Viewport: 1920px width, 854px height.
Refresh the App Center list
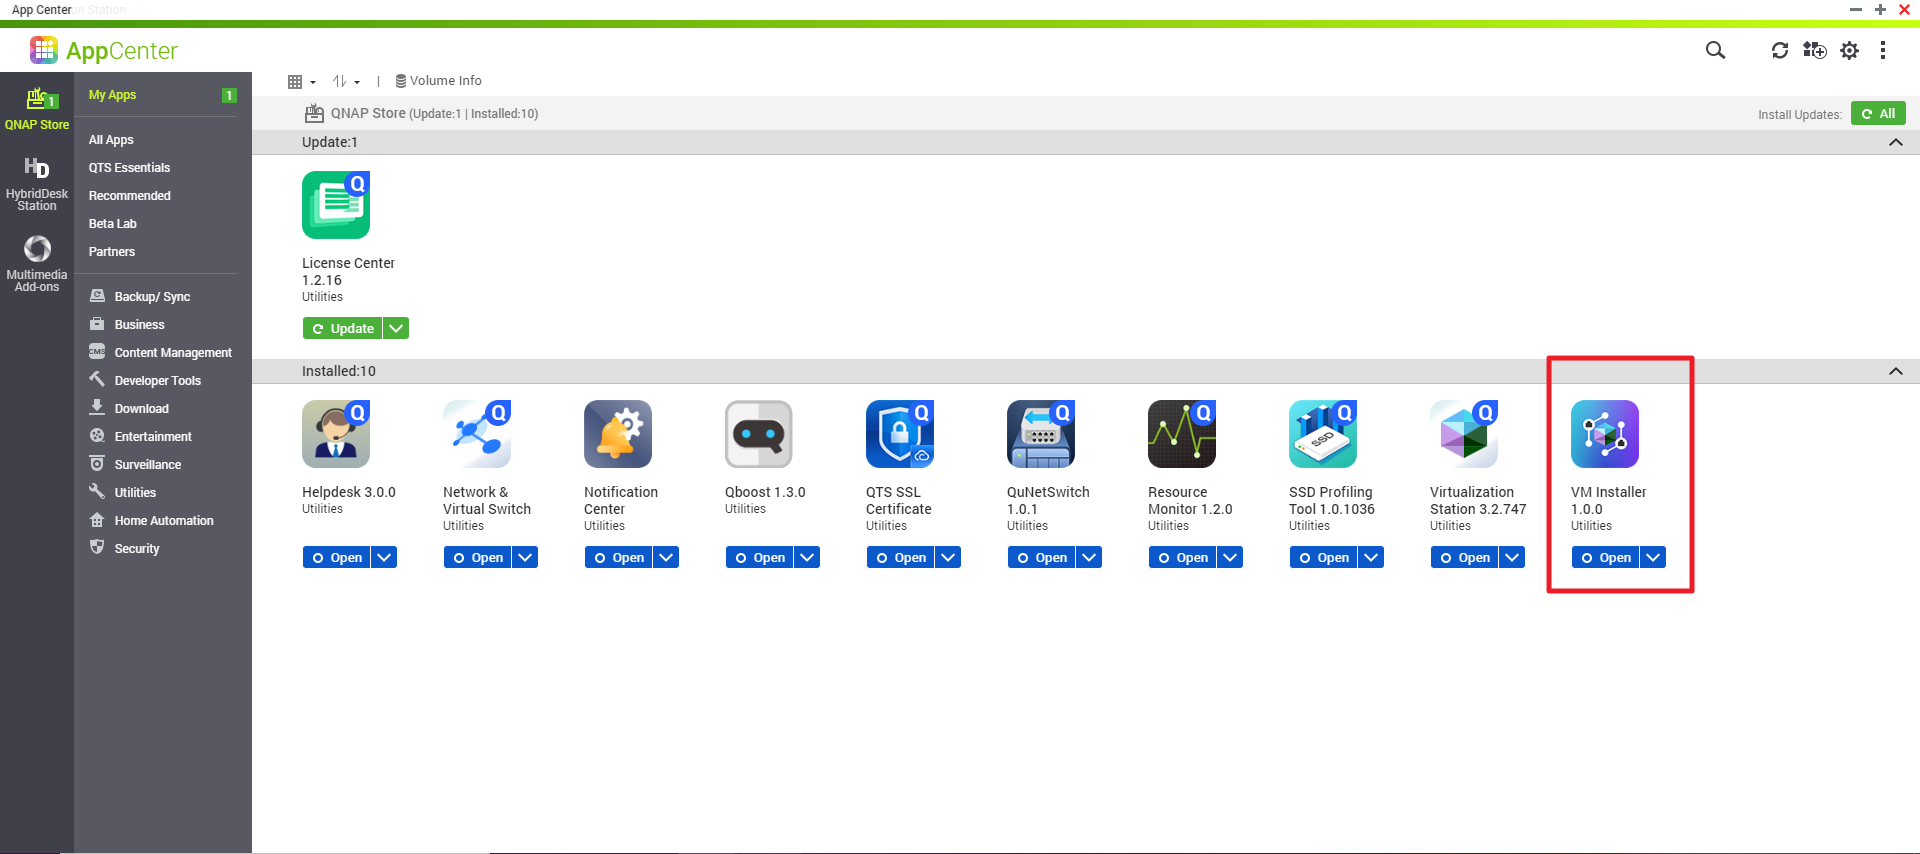pyautogui.click(x=1779, y=50)
